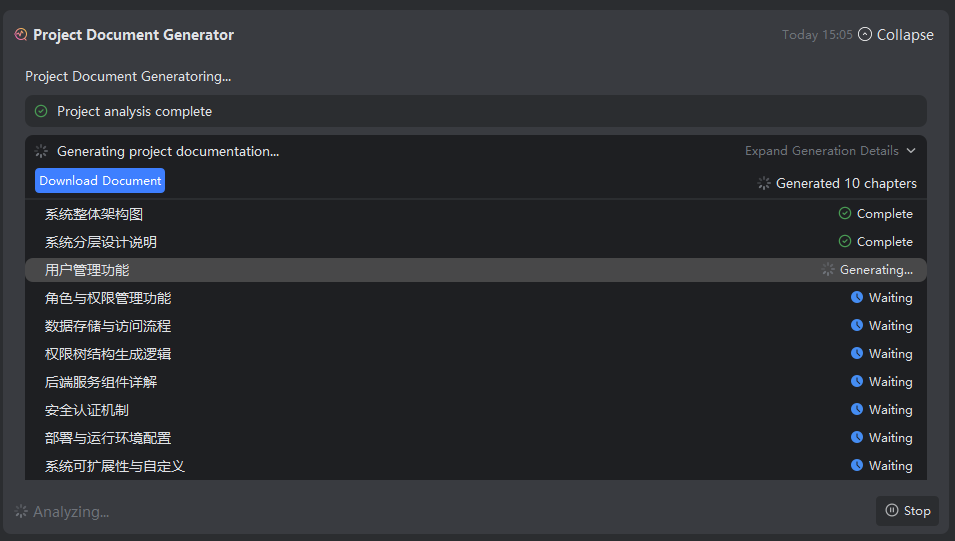Collapse the Project Document Generator panel
This screenshot has height=541, width=955.
click(895, 35)
